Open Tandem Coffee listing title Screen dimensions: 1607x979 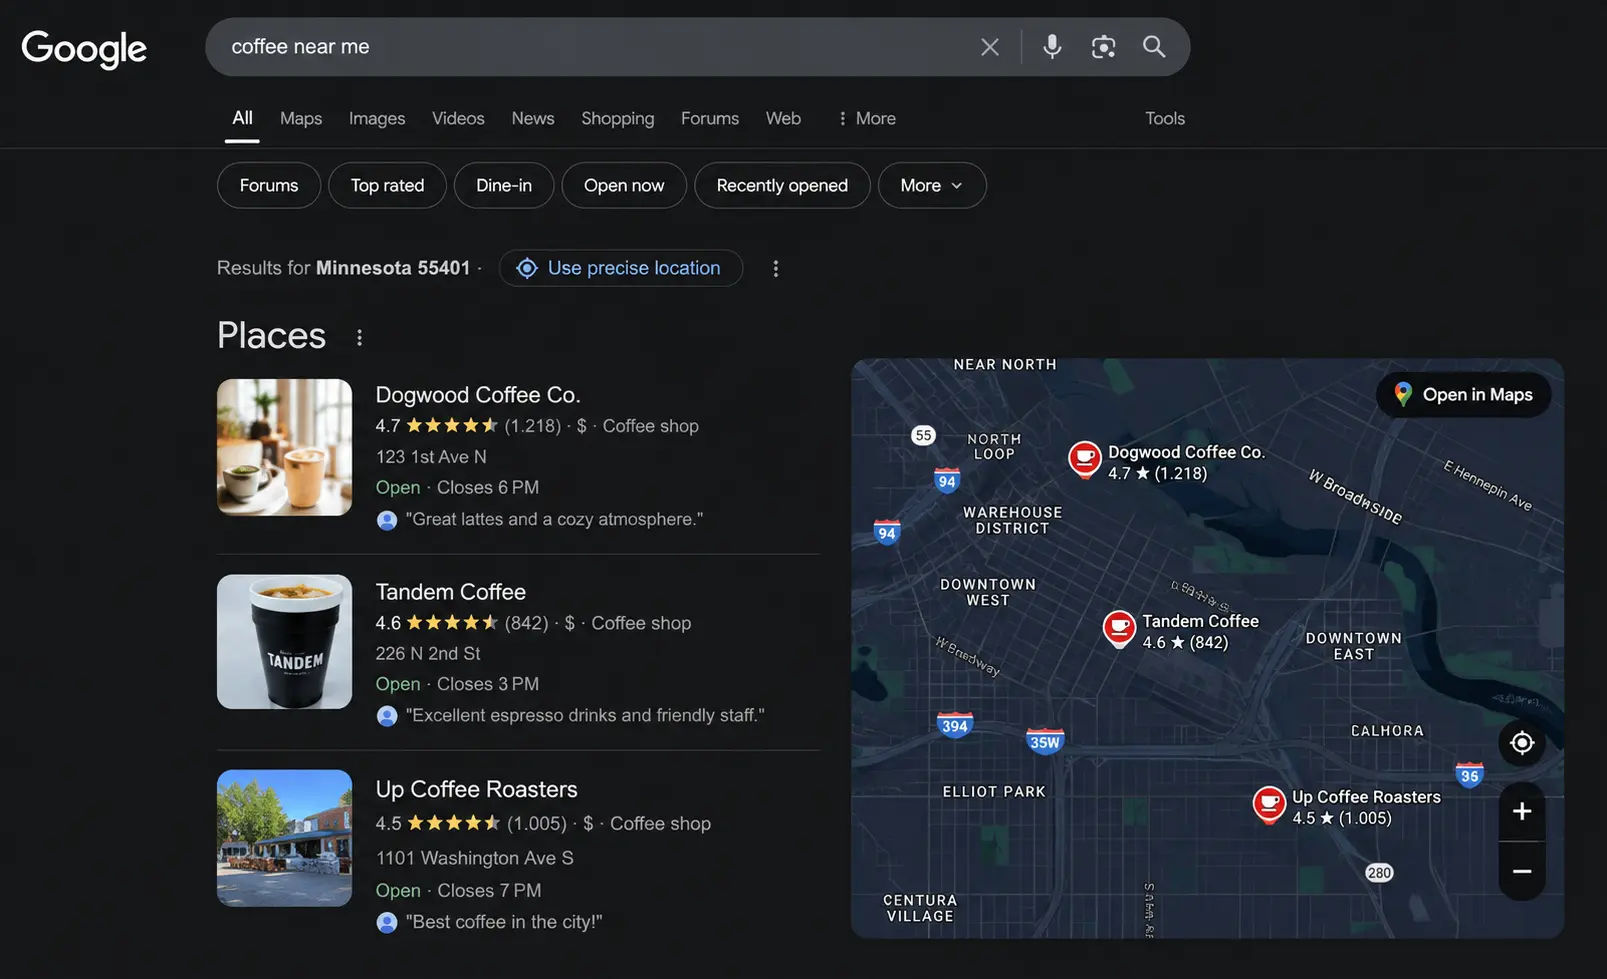pyautogui.click(x=451, y=592)
